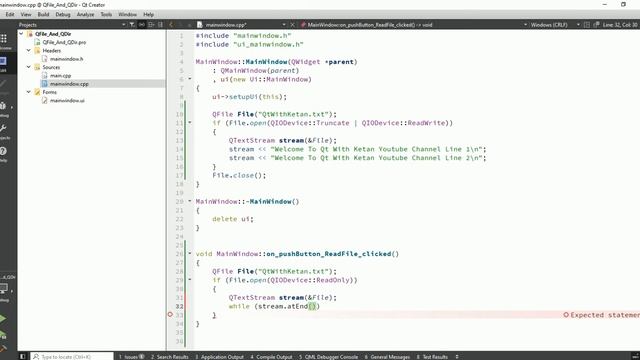Open Design mode in left sidebar

tap(3, 84)
